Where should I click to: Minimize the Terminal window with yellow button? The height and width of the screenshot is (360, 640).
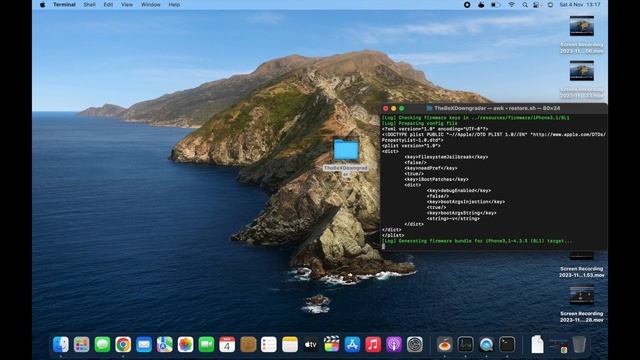(393, 108)
